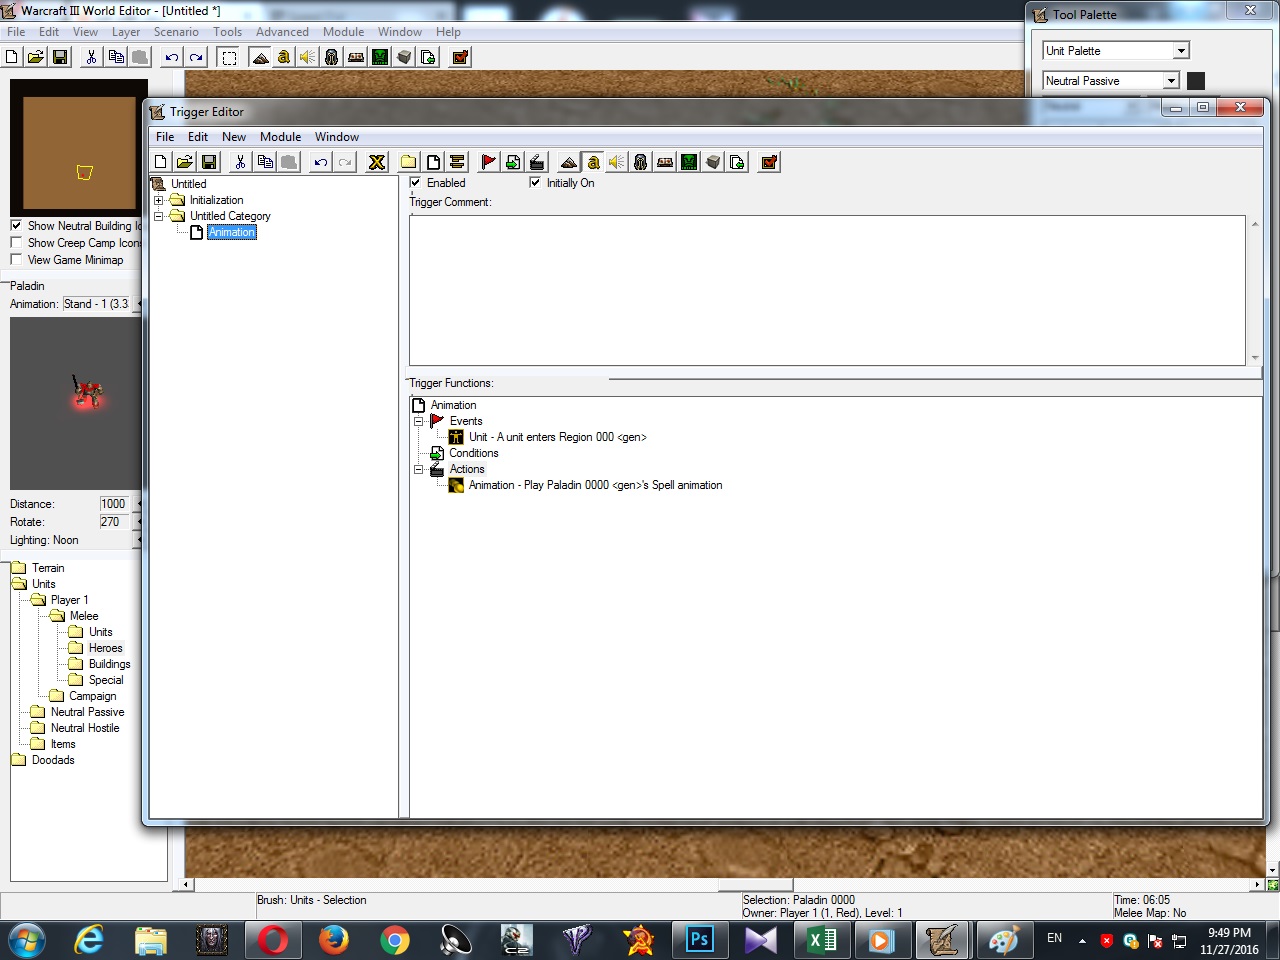This screenshot has height=960, width=1280.
Task: Toggle the Enabled checkbox
Action: tap(416, 183)
